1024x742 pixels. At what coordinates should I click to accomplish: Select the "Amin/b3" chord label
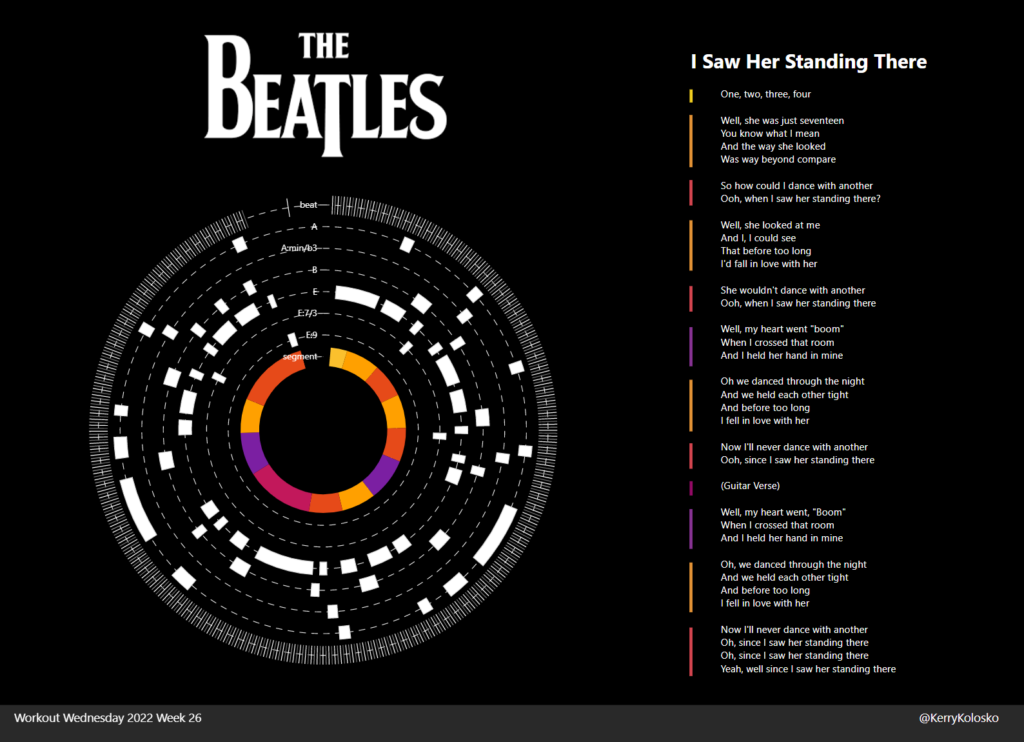click(x=299, y=248)
